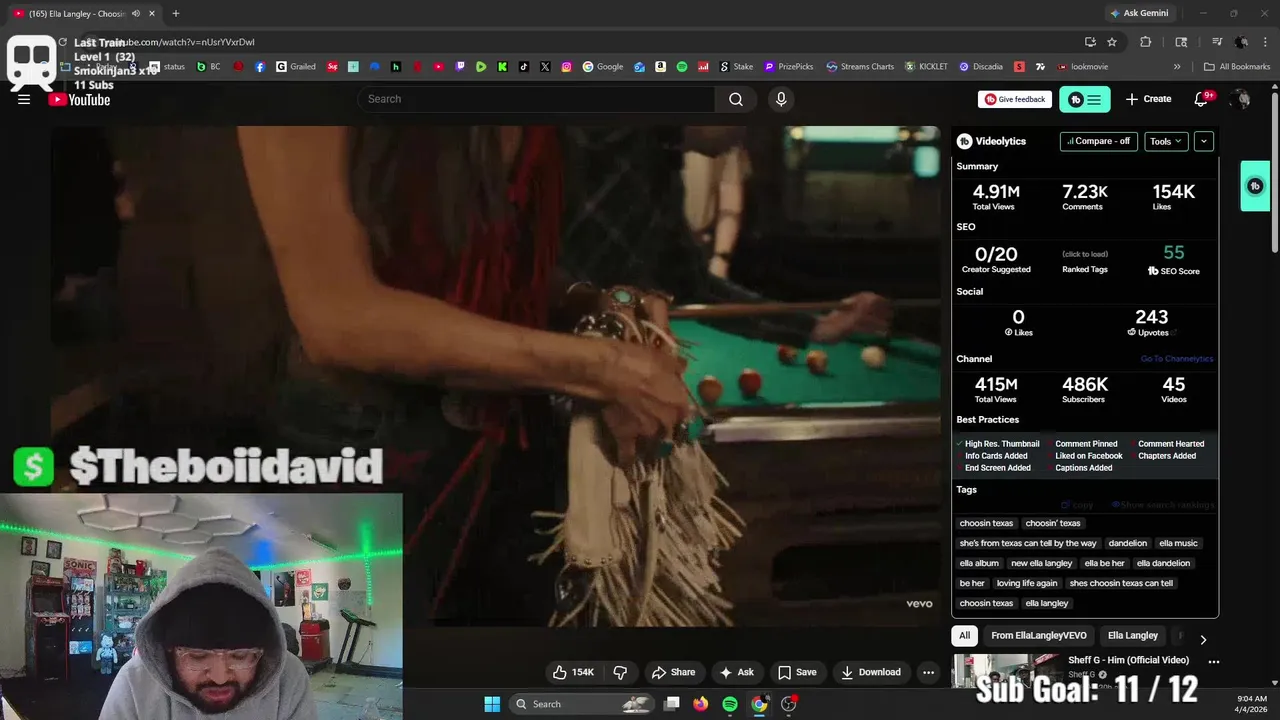Open the PrizePicks bookmark
This screenshot has height=720, width=1280.
789,67
